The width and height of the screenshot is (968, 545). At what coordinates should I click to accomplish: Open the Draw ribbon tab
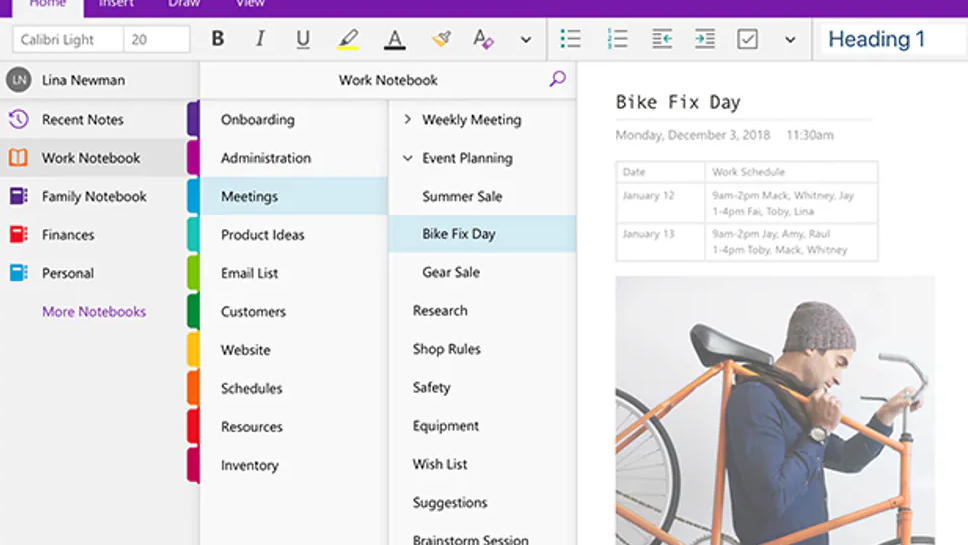pos(184,4)
